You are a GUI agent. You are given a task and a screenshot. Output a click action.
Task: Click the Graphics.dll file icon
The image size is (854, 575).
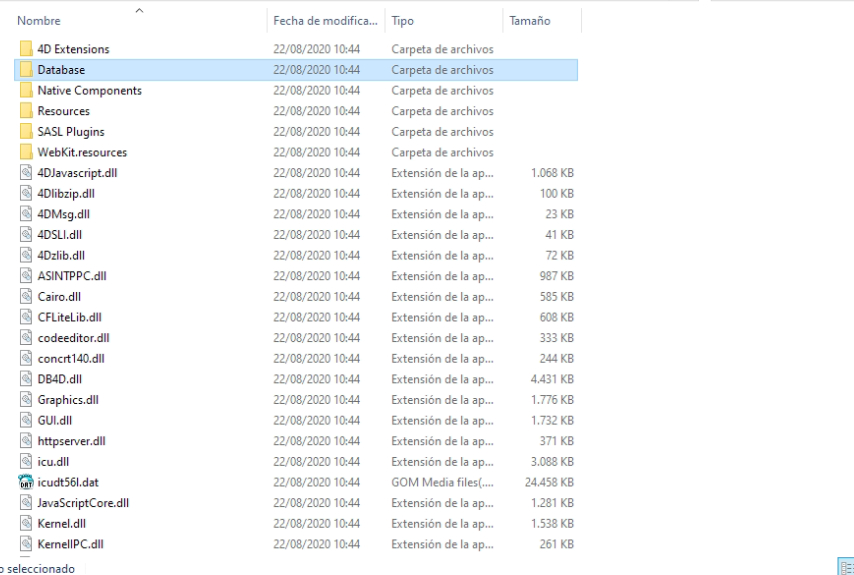(x=26, y=400)
